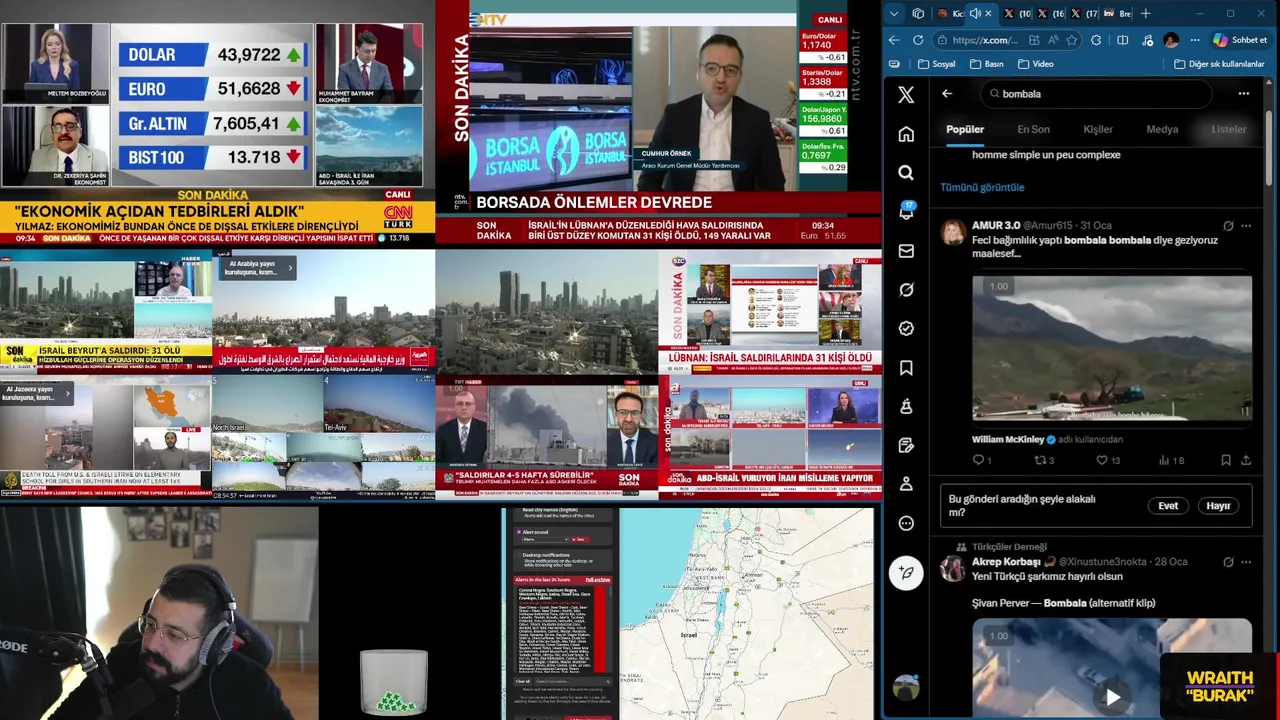Open browser profile avatar

(1171, 40)
